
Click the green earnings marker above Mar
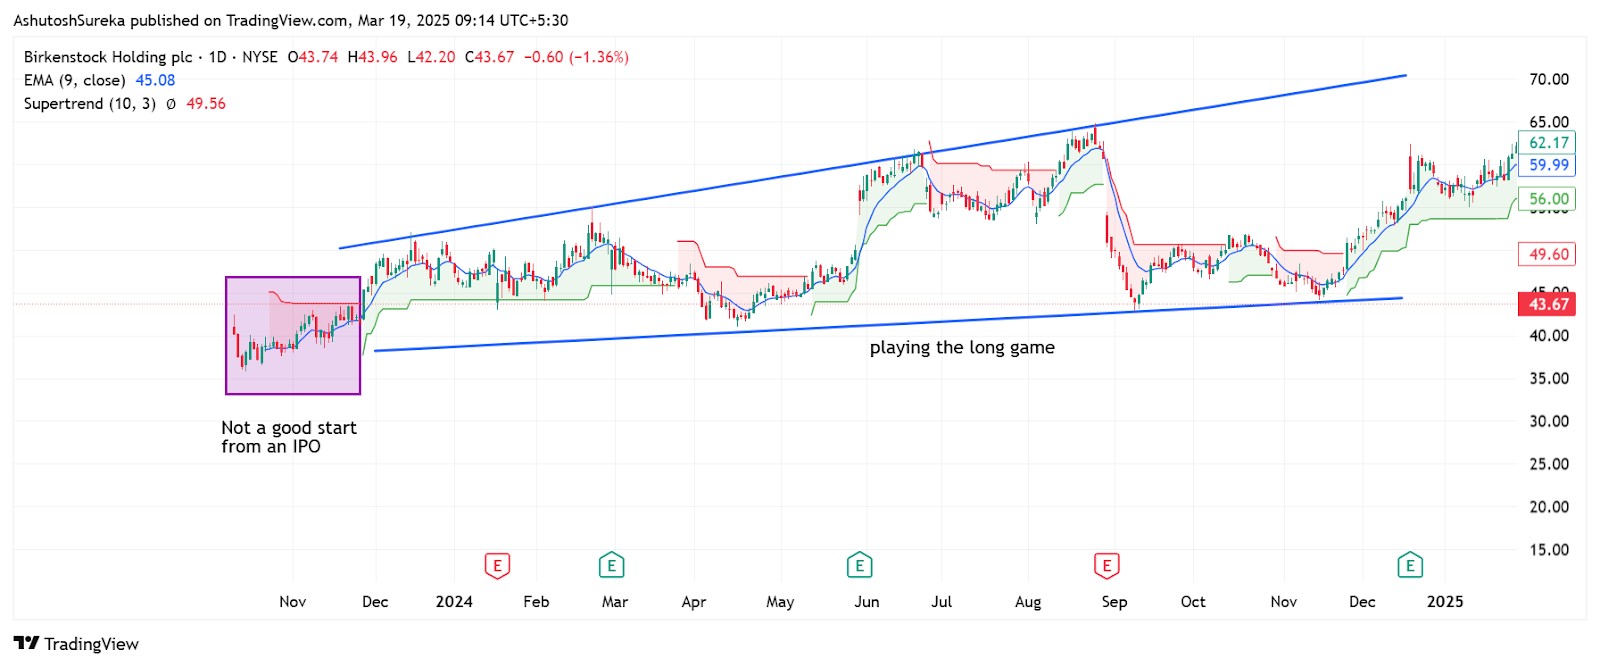[x=612, y=566]
